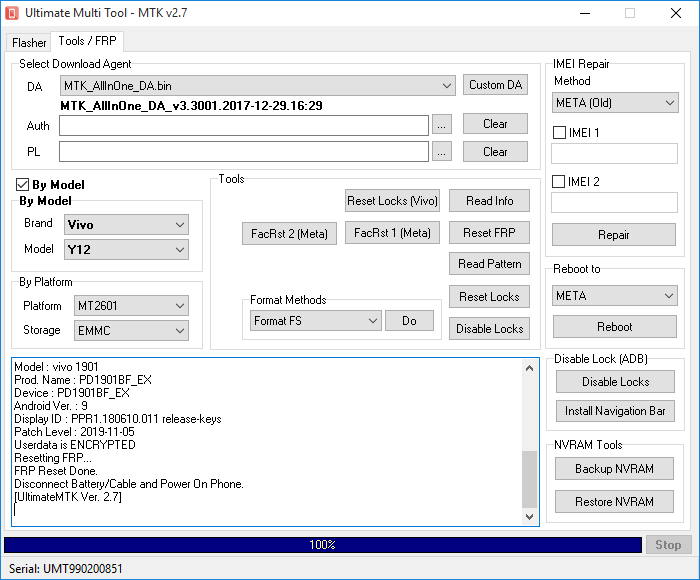Select the Tools / FRP tab
This screenshot has width=700, height=580.
[x=88, y=41]
